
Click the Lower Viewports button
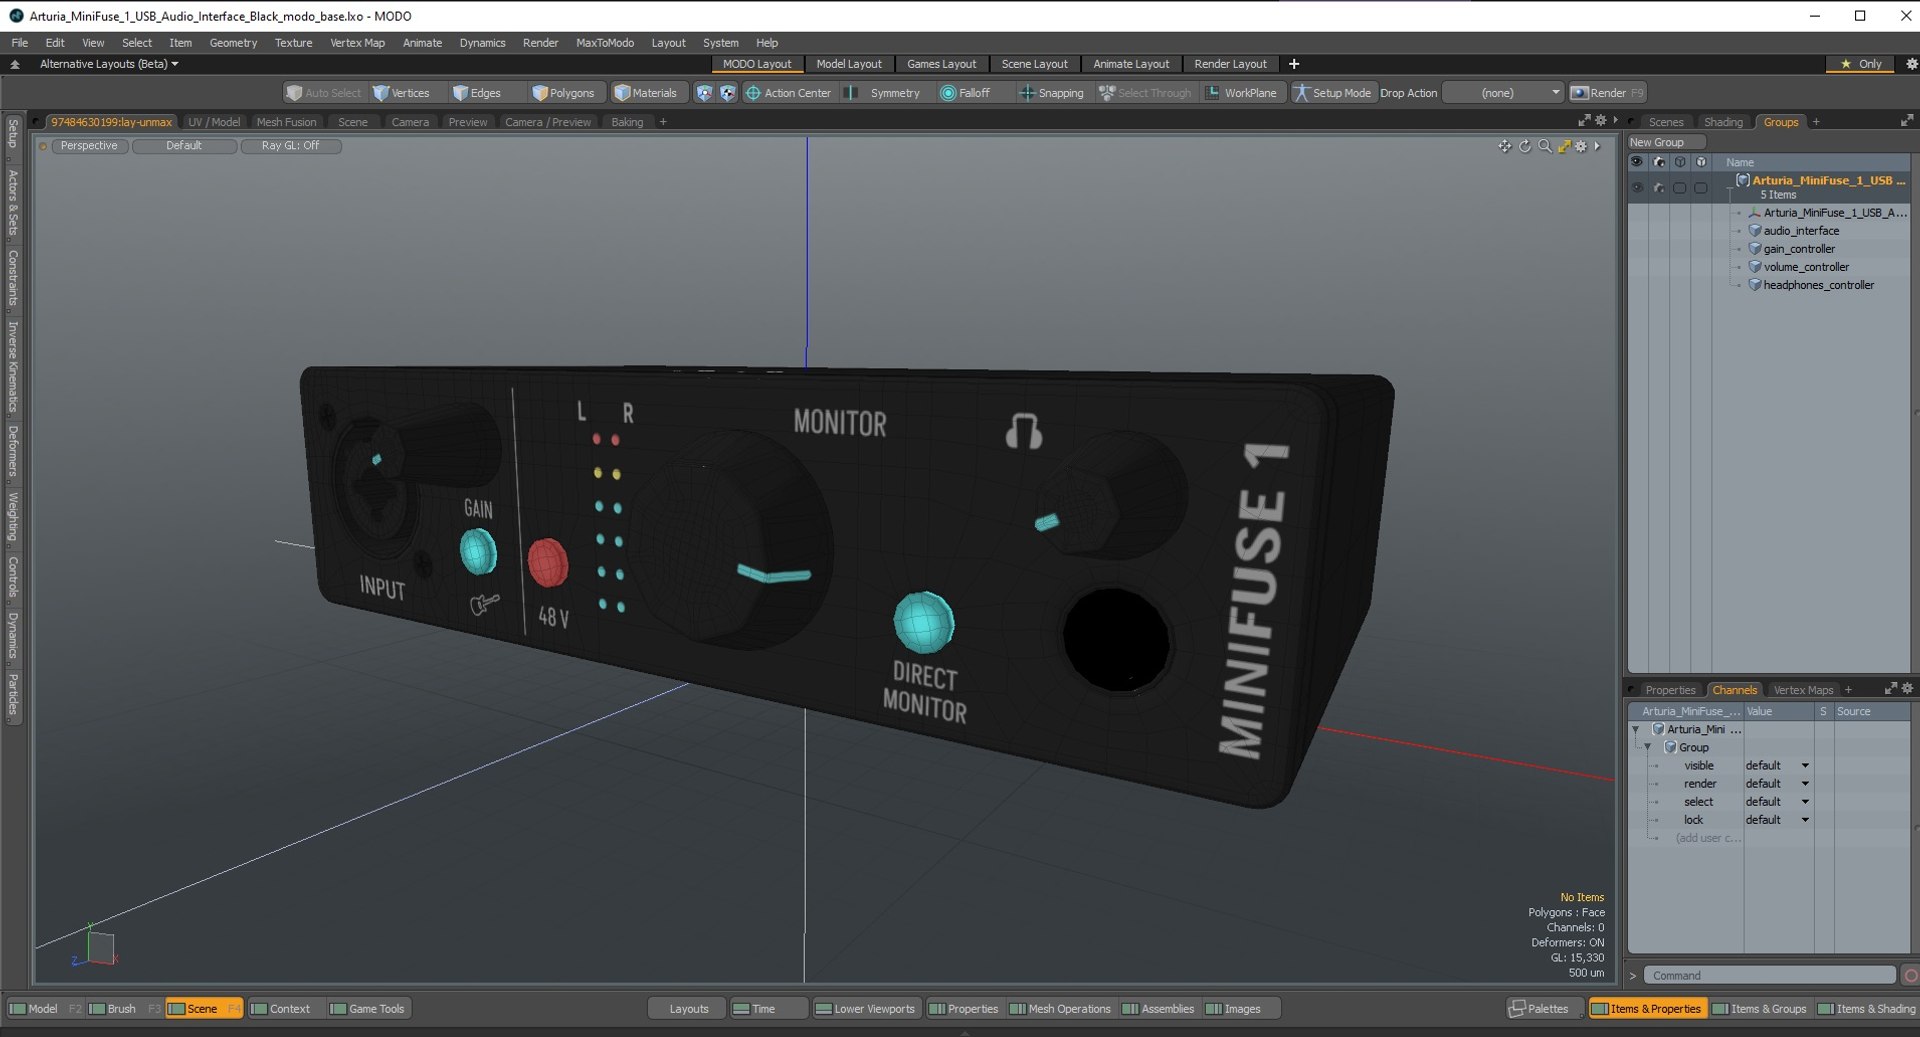coord(865,1009)
